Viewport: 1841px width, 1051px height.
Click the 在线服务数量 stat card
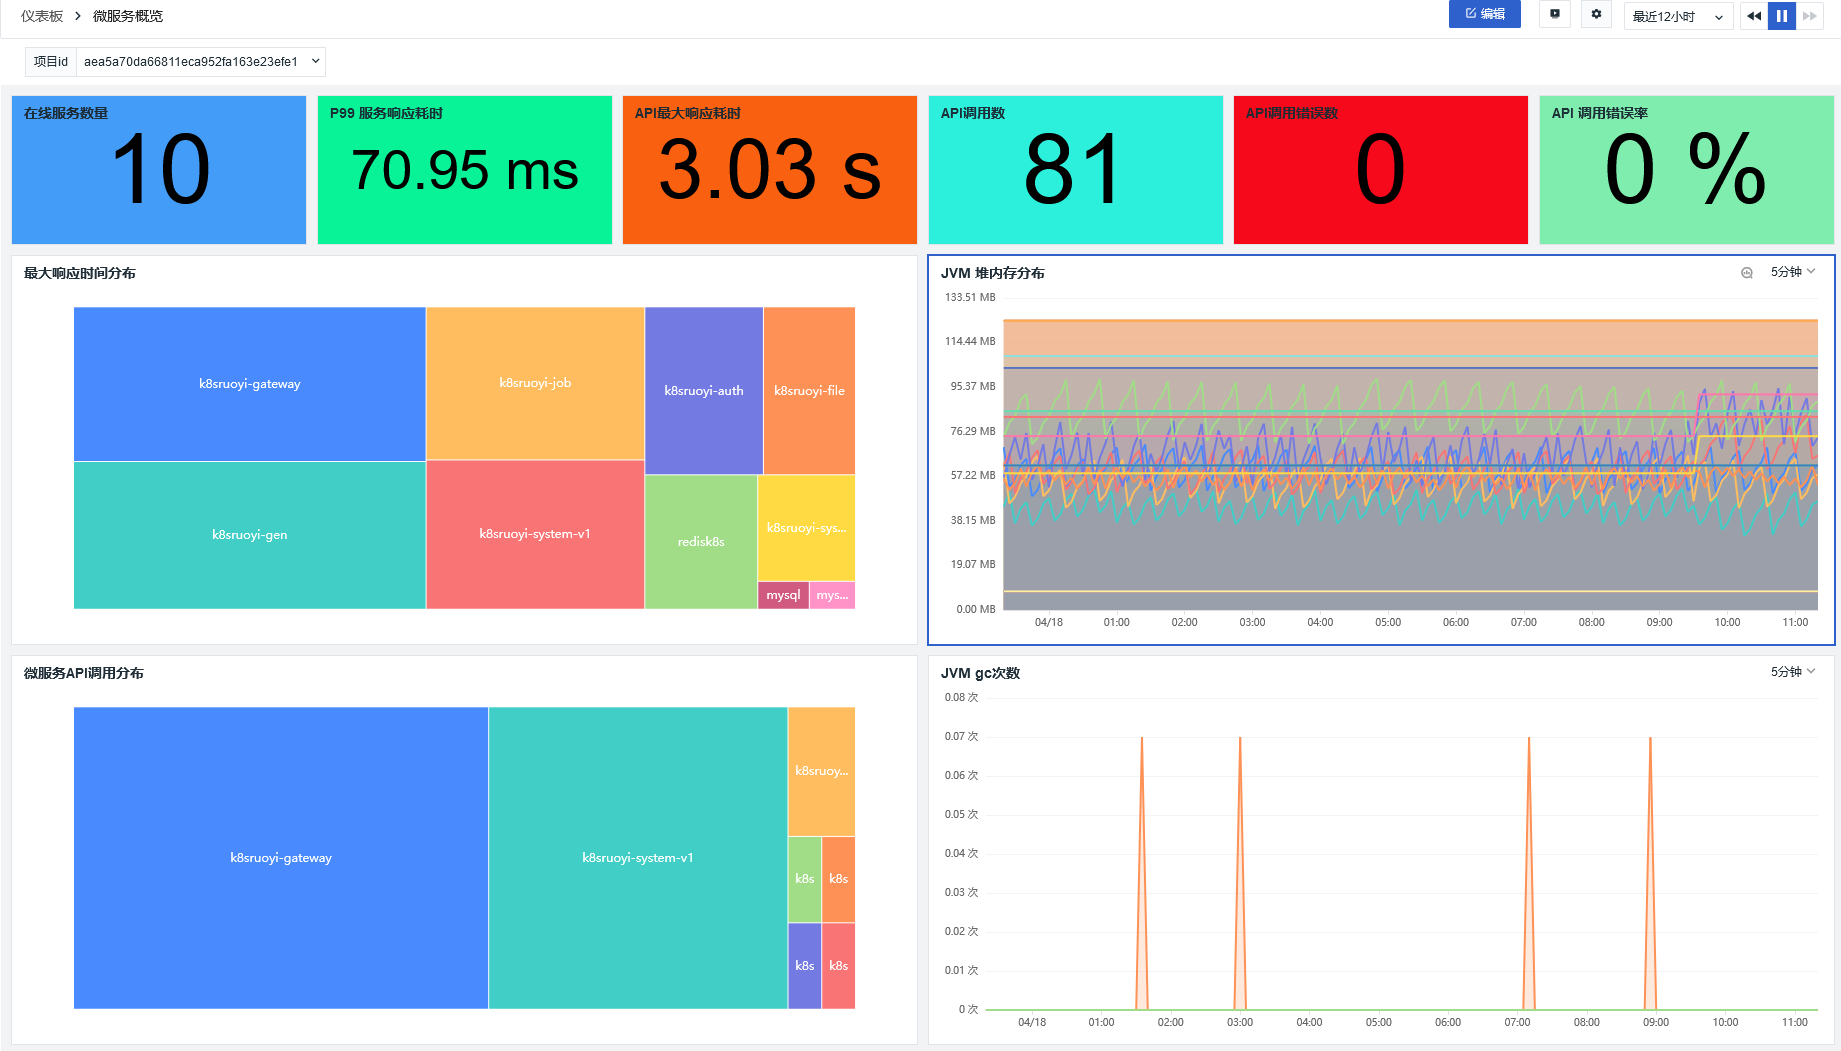click(159, 170)
